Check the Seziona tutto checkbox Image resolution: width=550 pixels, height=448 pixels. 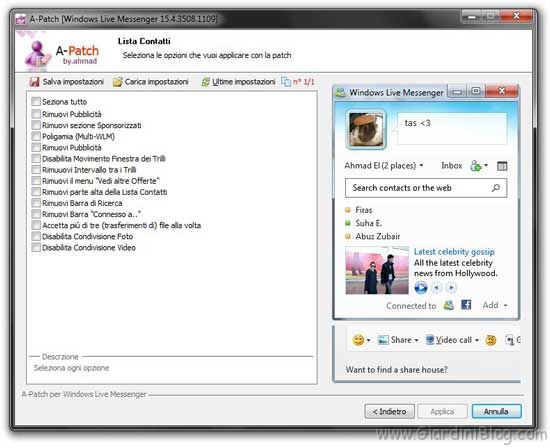(x=36, y=102)
